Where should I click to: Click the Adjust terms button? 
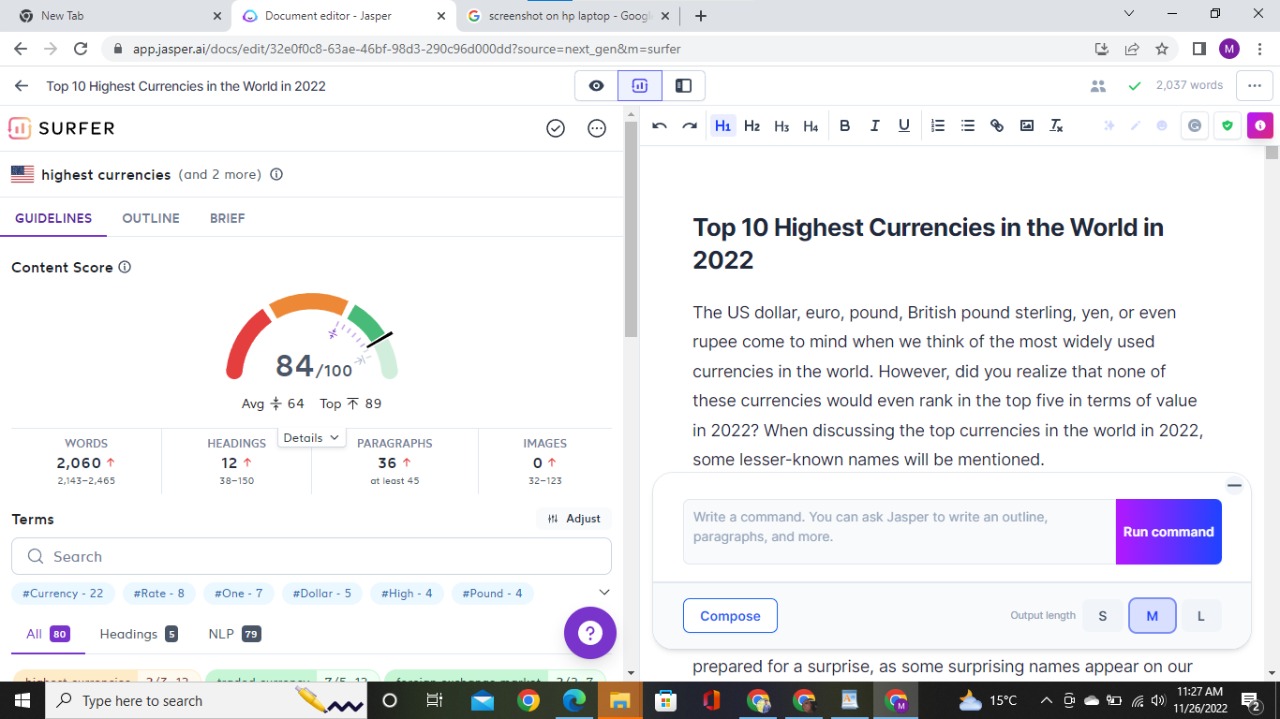574,518
